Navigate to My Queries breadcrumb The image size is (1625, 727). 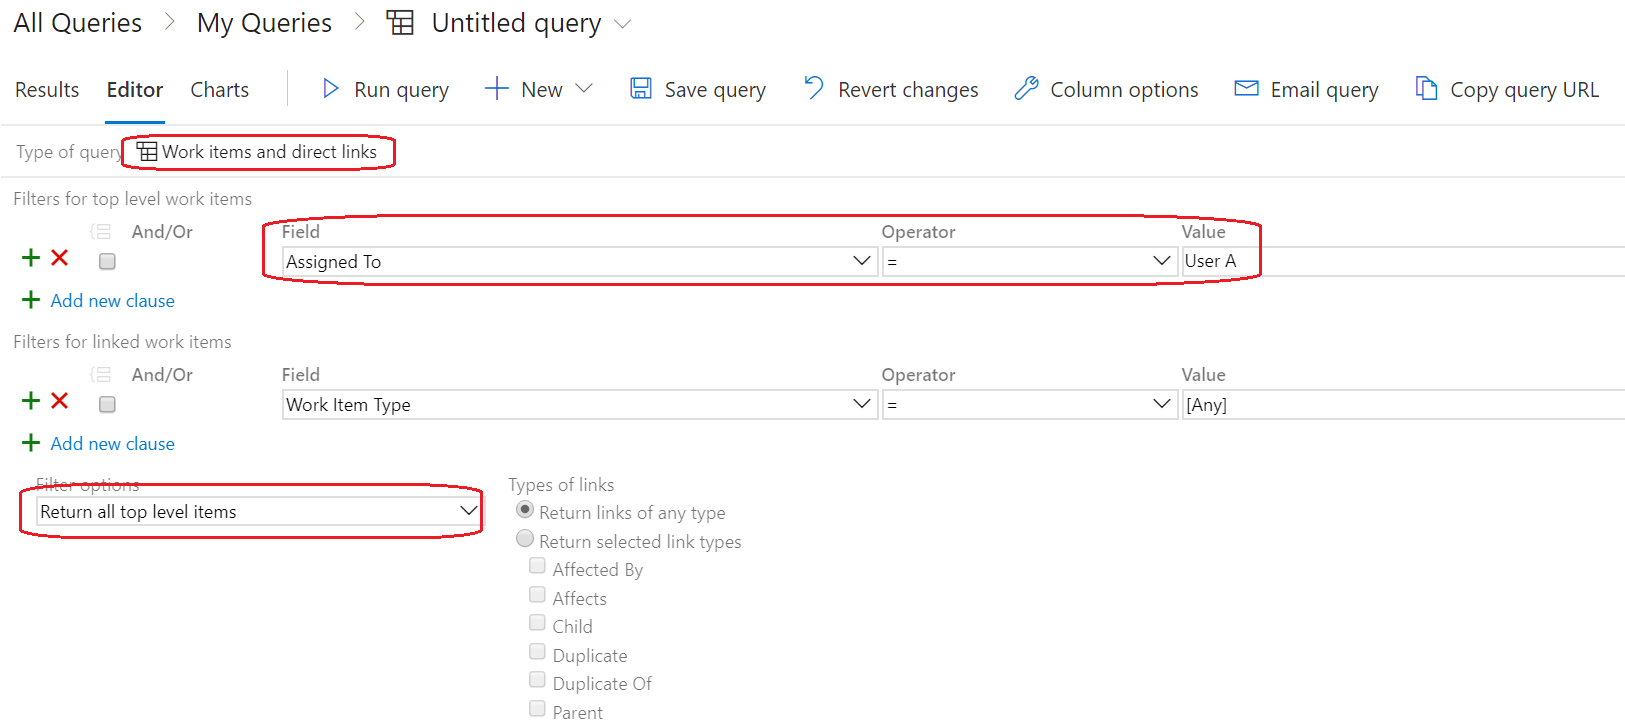[264, 23]
